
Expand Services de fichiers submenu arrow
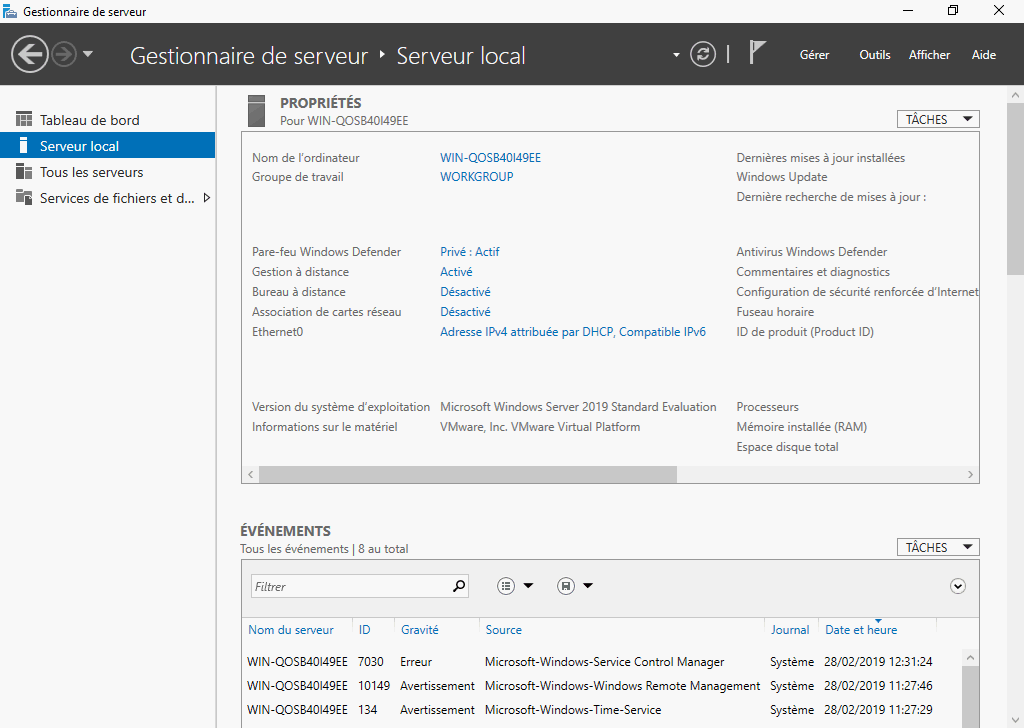click(207, 198)
